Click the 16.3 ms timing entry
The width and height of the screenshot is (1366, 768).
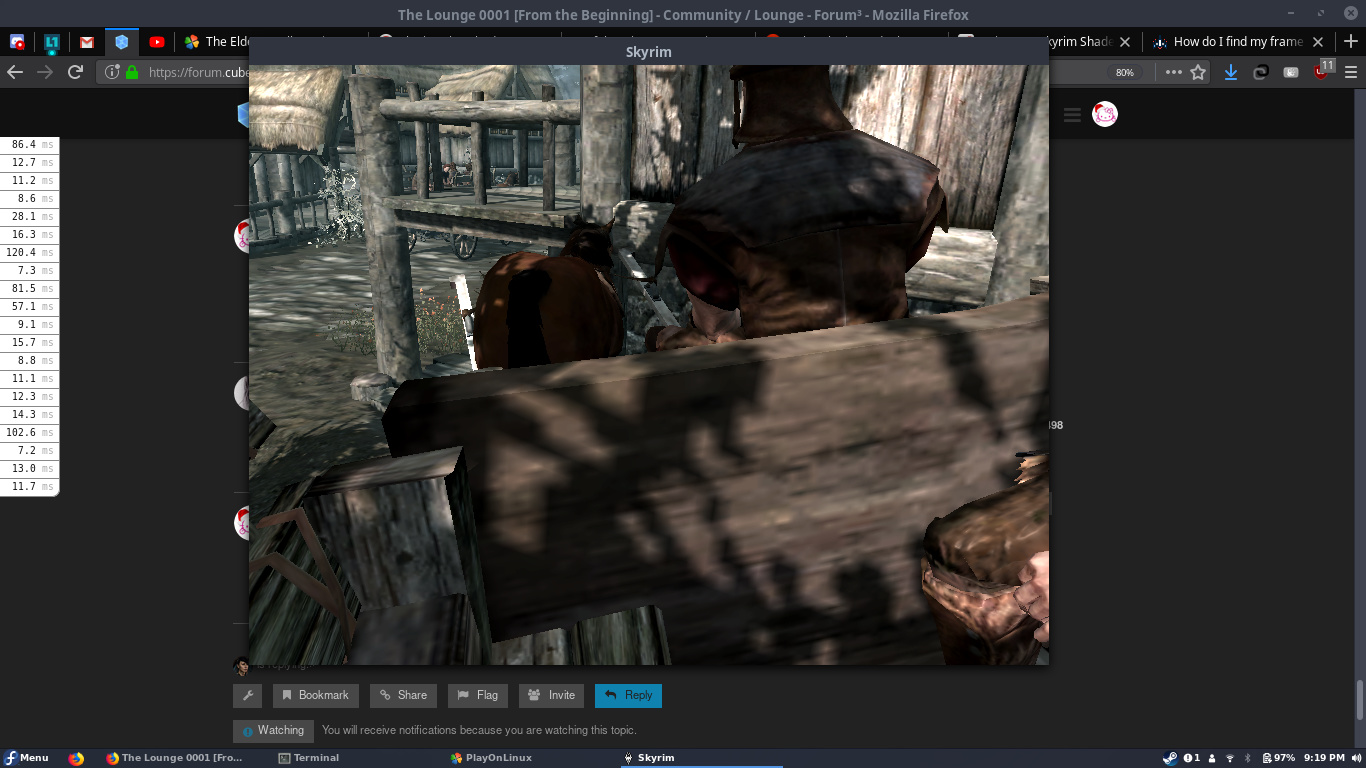(x=29, y=235)
